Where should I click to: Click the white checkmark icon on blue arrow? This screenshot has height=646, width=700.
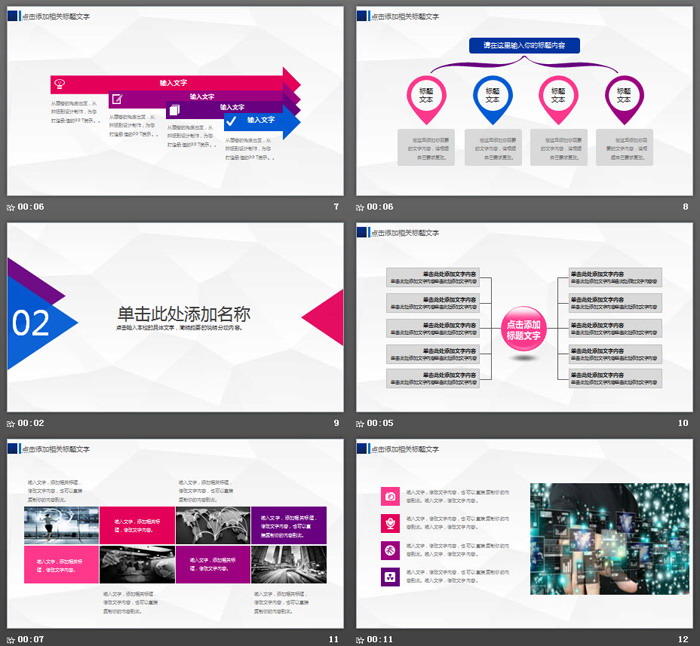coord(231,121)
